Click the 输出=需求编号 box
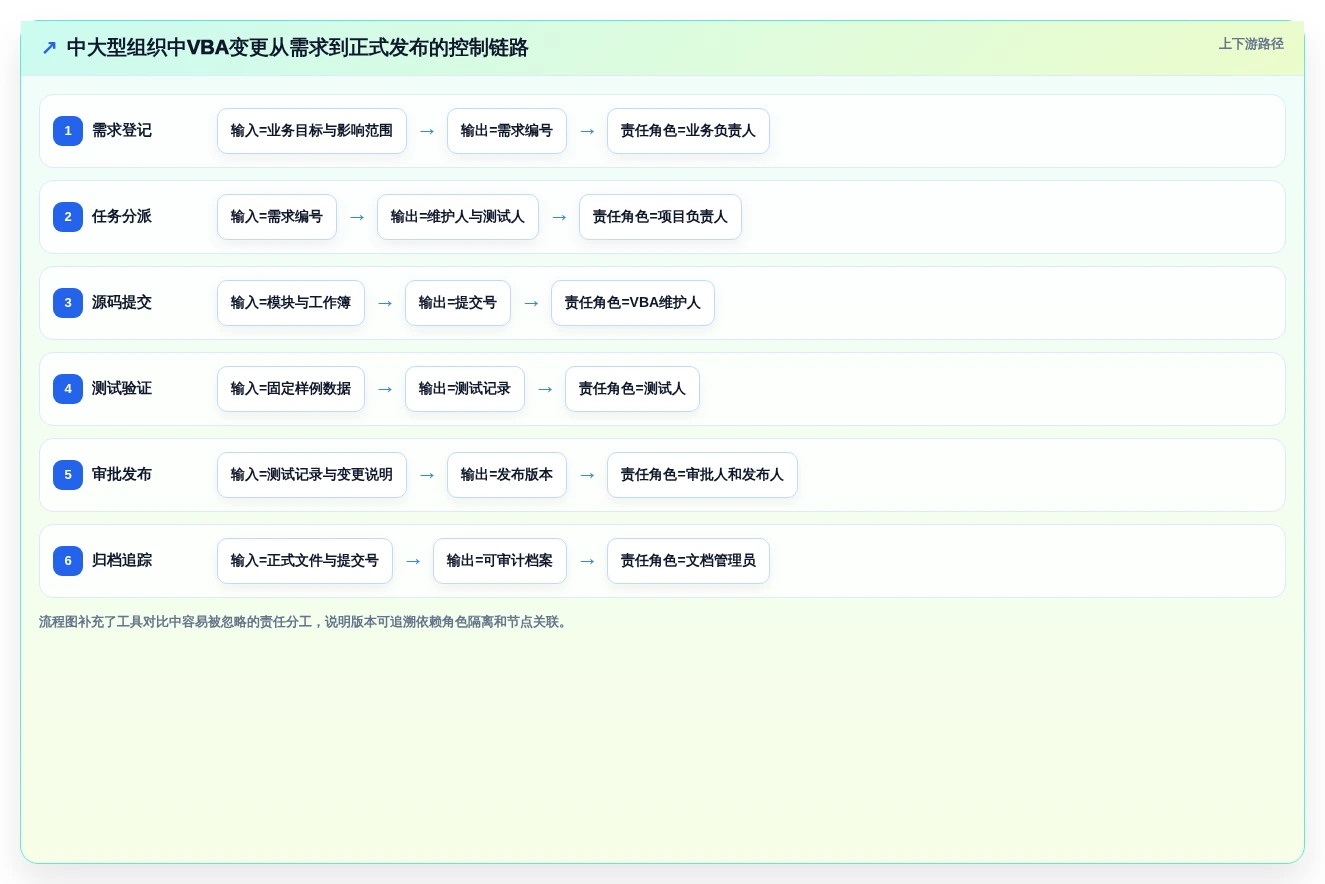This screenshot has width=1325, height=884. [507, 131]
